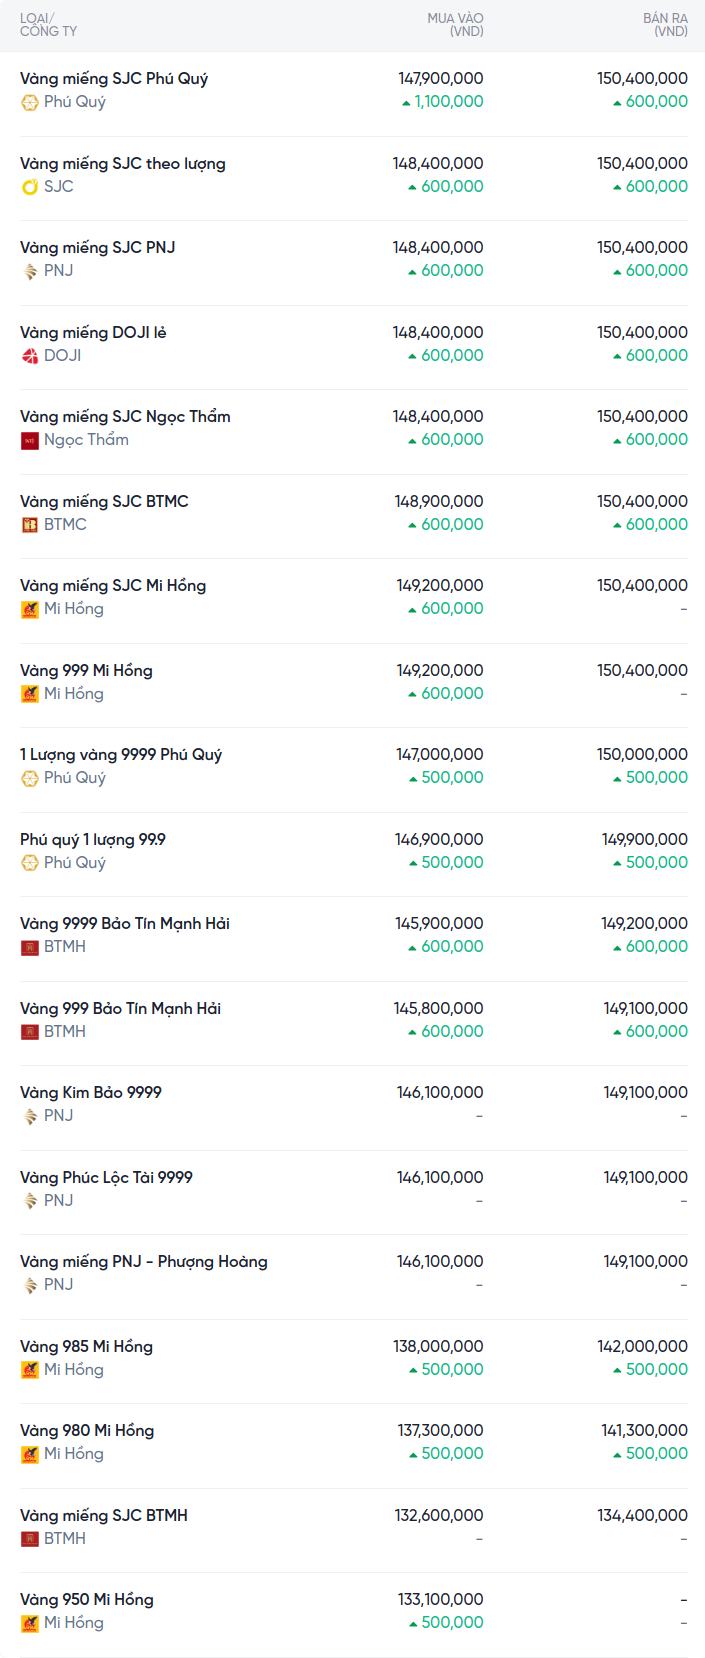Click the MUA VÀO column header
This screenshot has height=1658, width=705.
(455, 25)
